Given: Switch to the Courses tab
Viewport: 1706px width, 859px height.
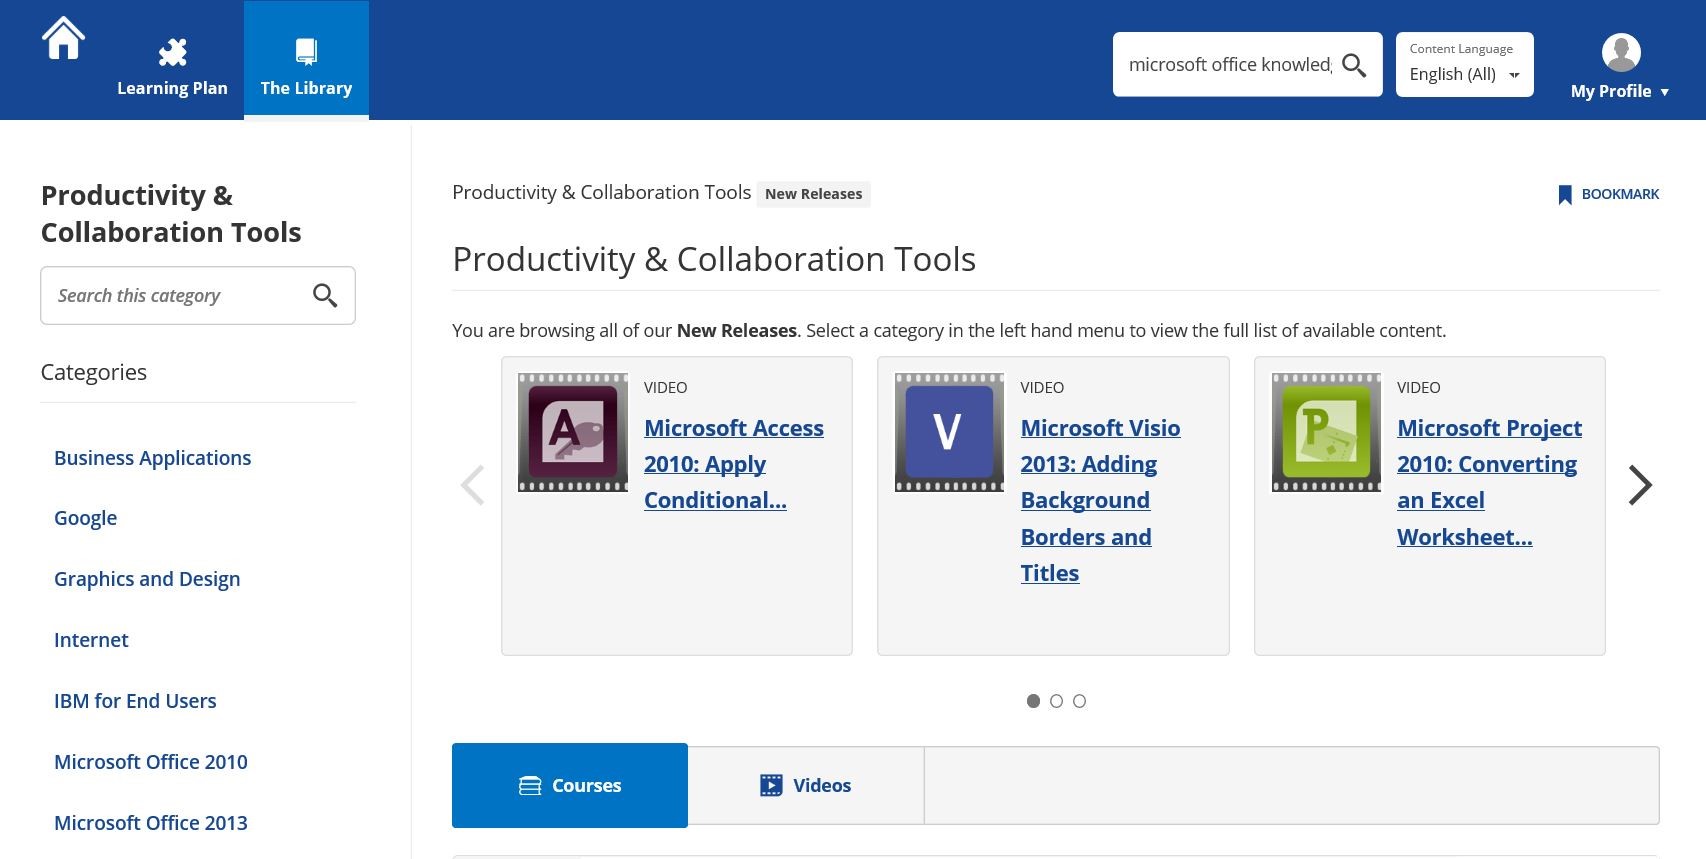Looking at the screenshot, I should click(570, 785).
